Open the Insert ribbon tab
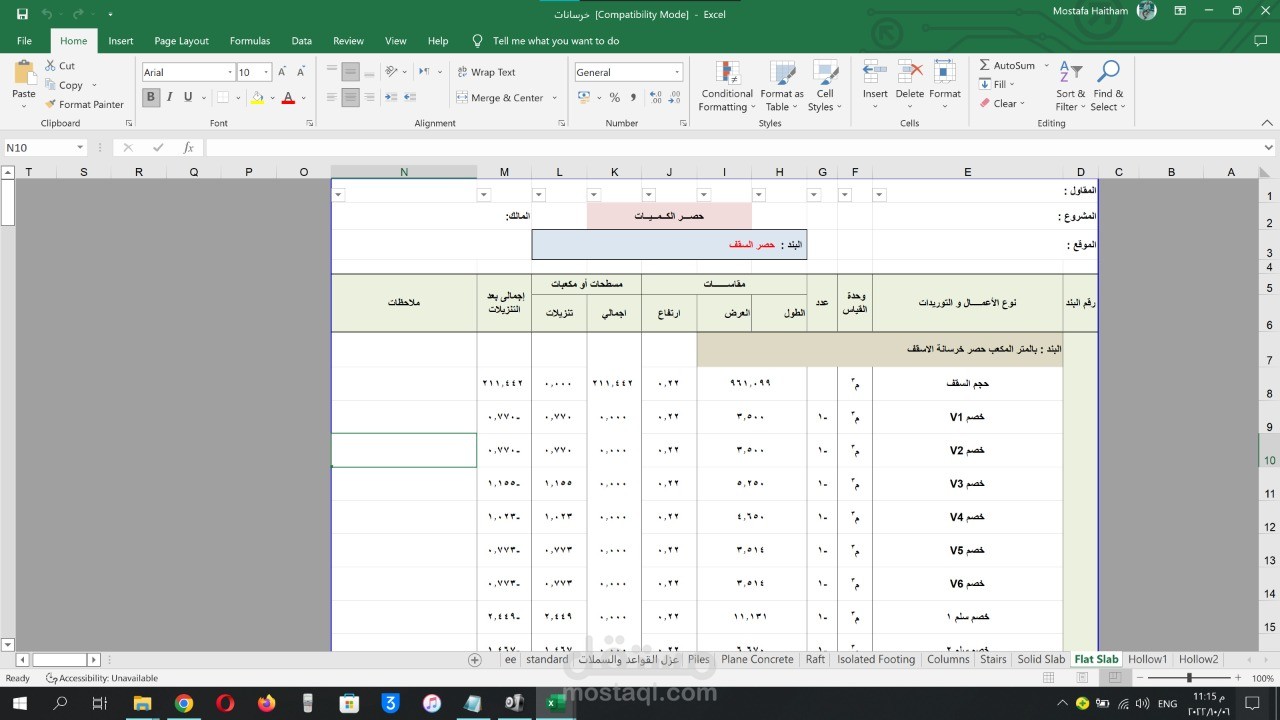Image resolution: width=1280 pixels, height=720 pixels. click(x=121, y=41)
